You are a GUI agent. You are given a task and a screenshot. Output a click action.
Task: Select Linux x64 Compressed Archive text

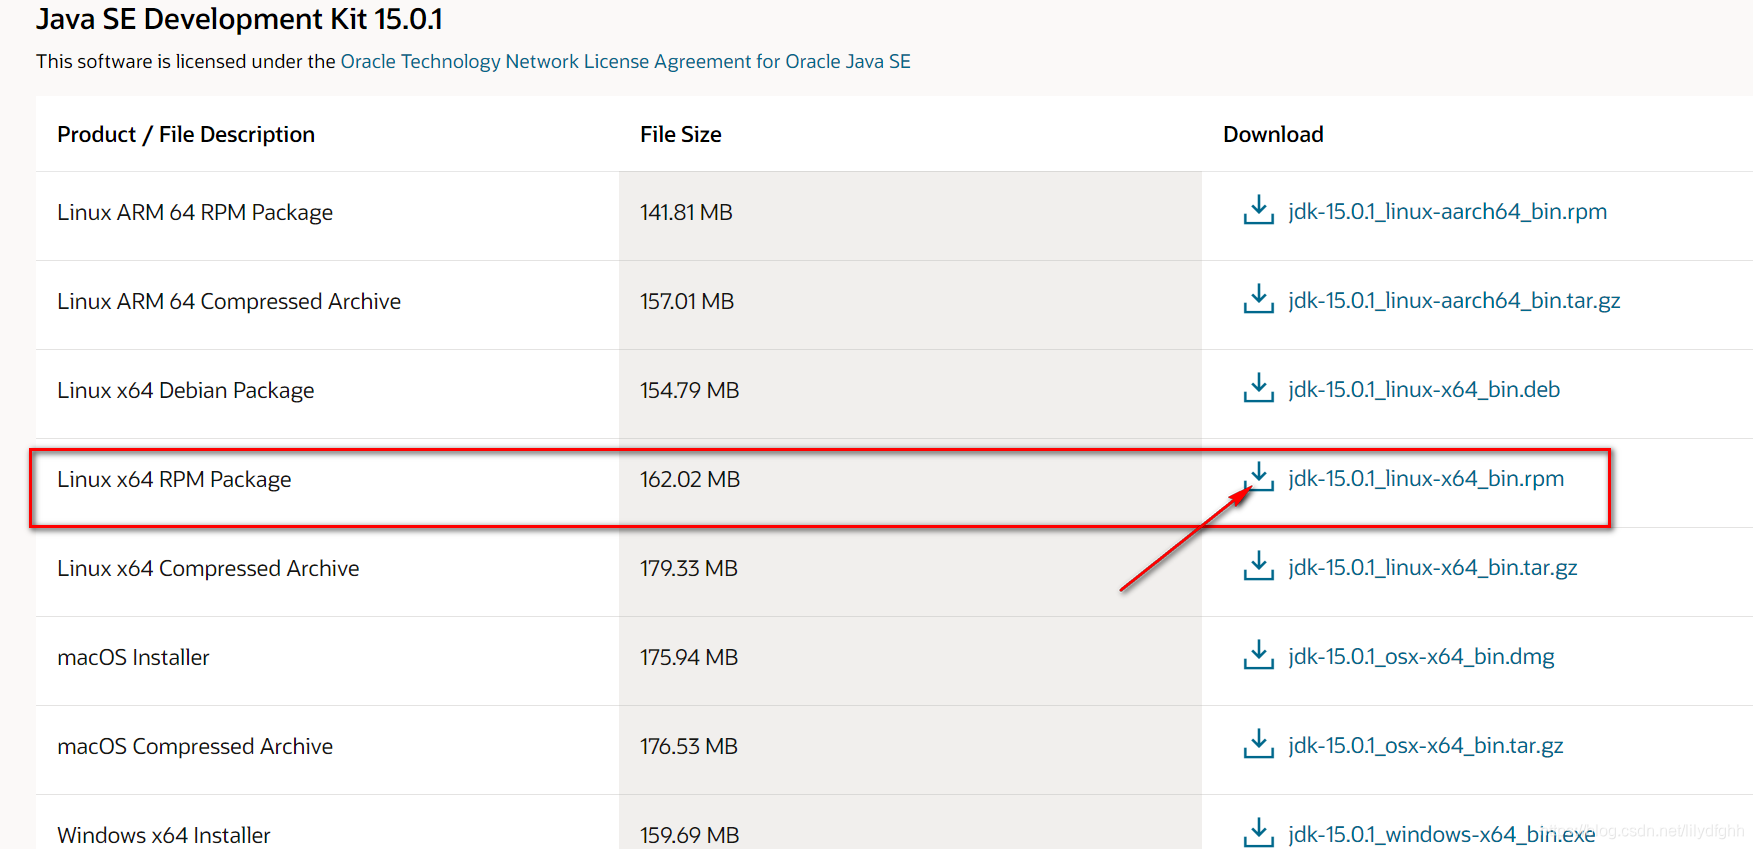(208, 568)
